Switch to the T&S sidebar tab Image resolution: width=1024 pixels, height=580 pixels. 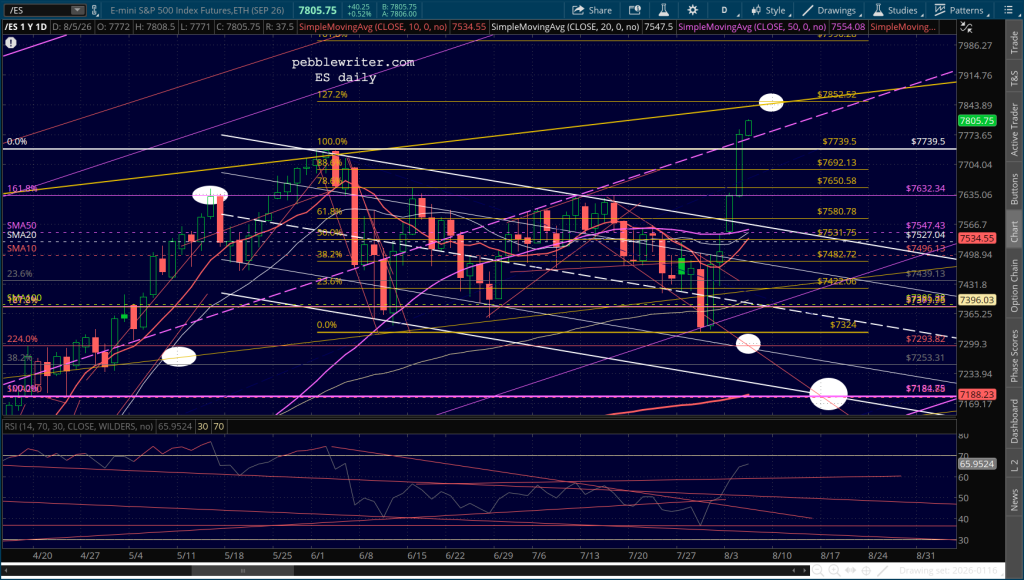pos(1014,78)
